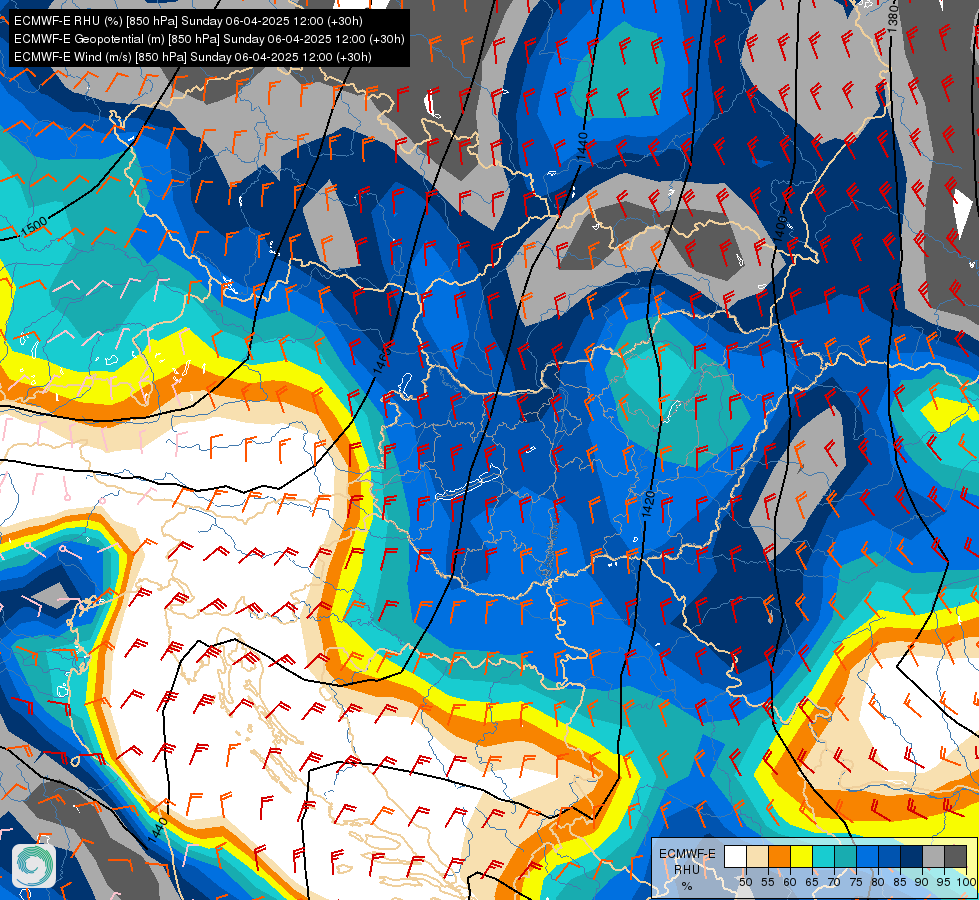Click the legend value 65
The image size is (979, 900).
pos(812,882)
